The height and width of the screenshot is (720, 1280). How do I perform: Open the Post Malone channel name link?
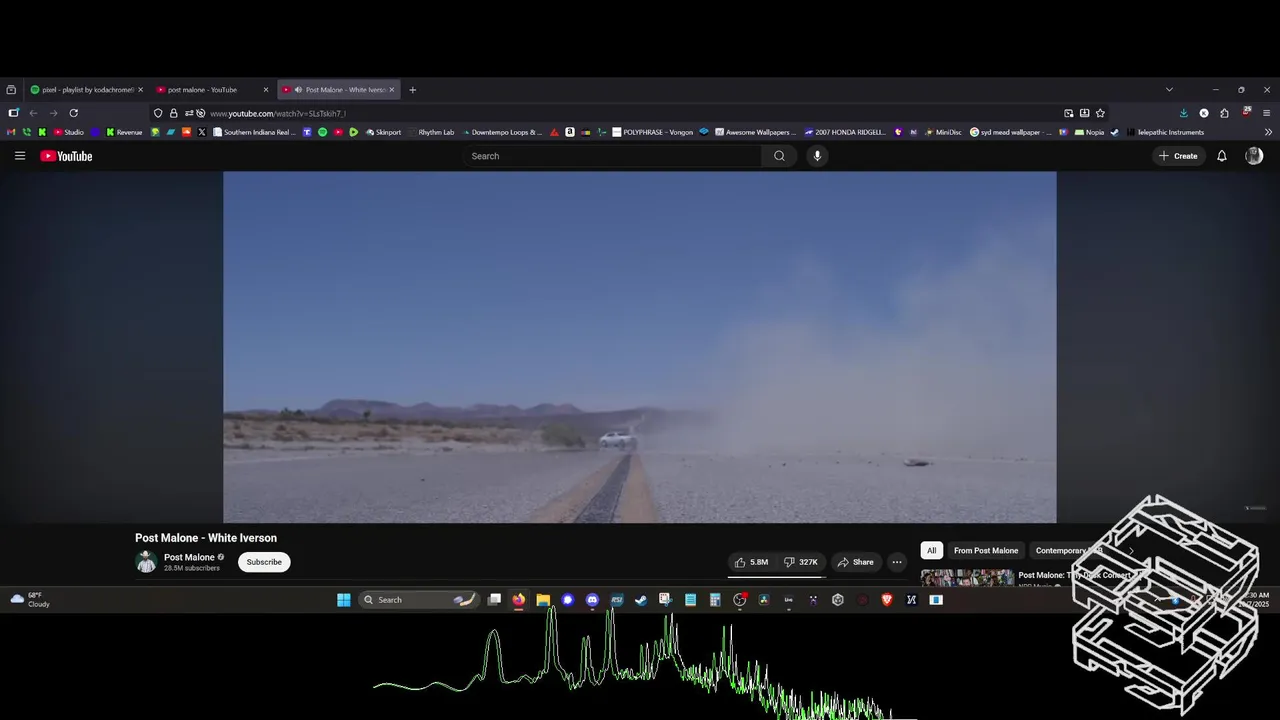(189, 557)
